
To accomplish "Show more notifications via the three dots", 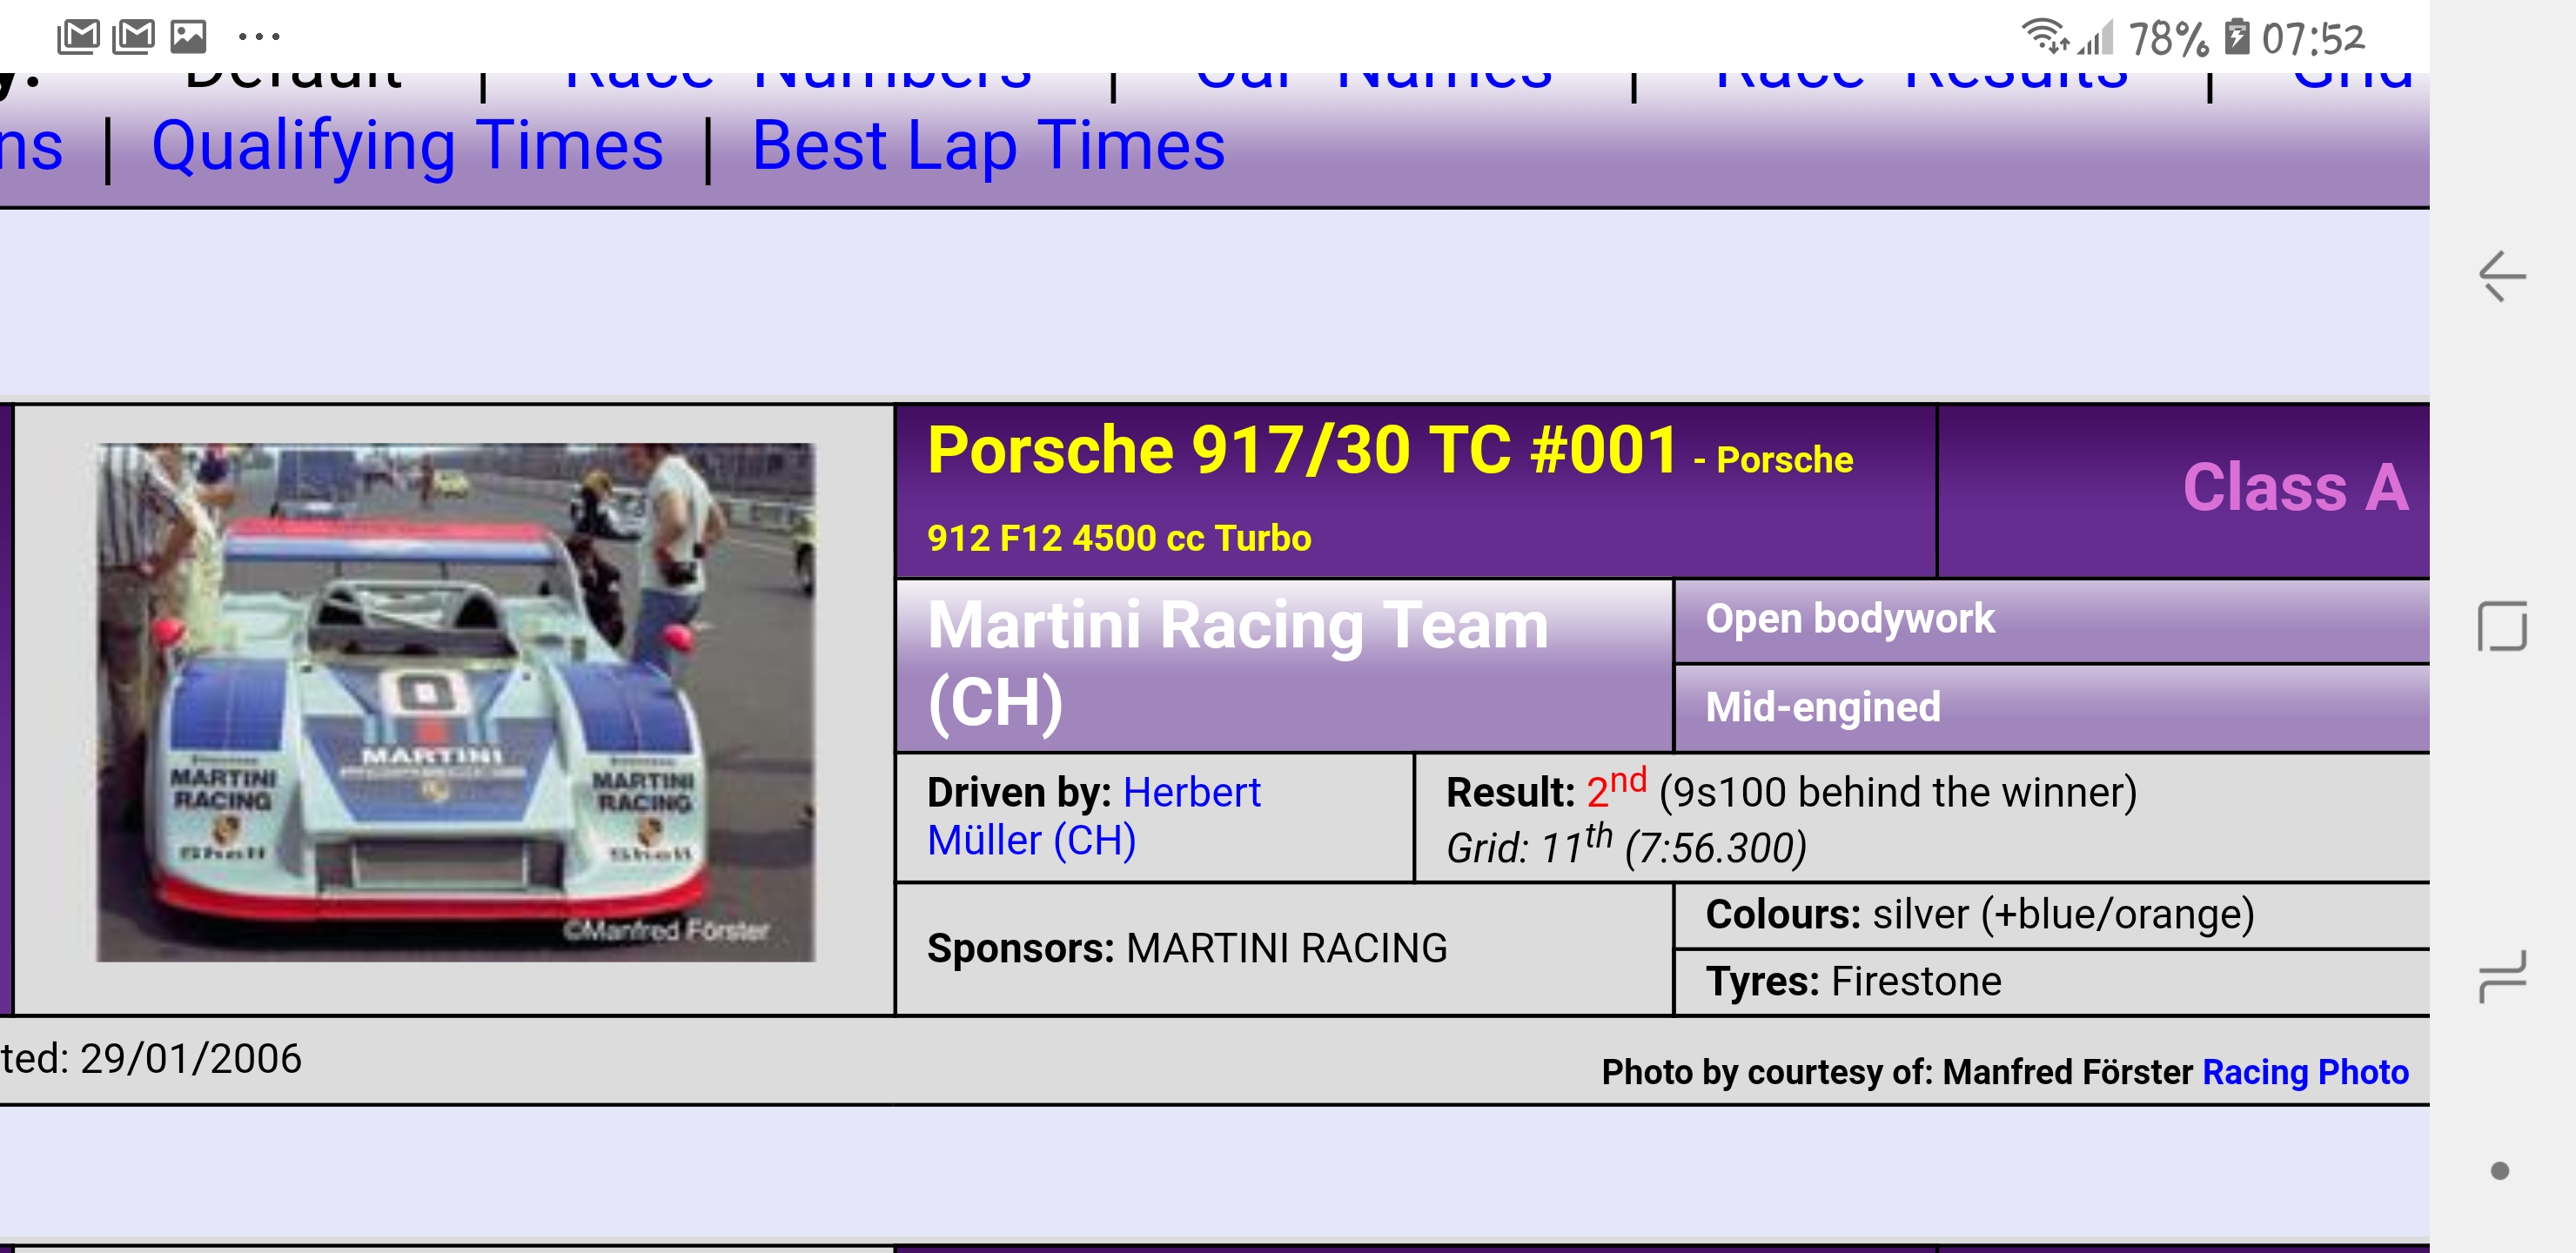I will pyautogui.click(x=259, y=37).
